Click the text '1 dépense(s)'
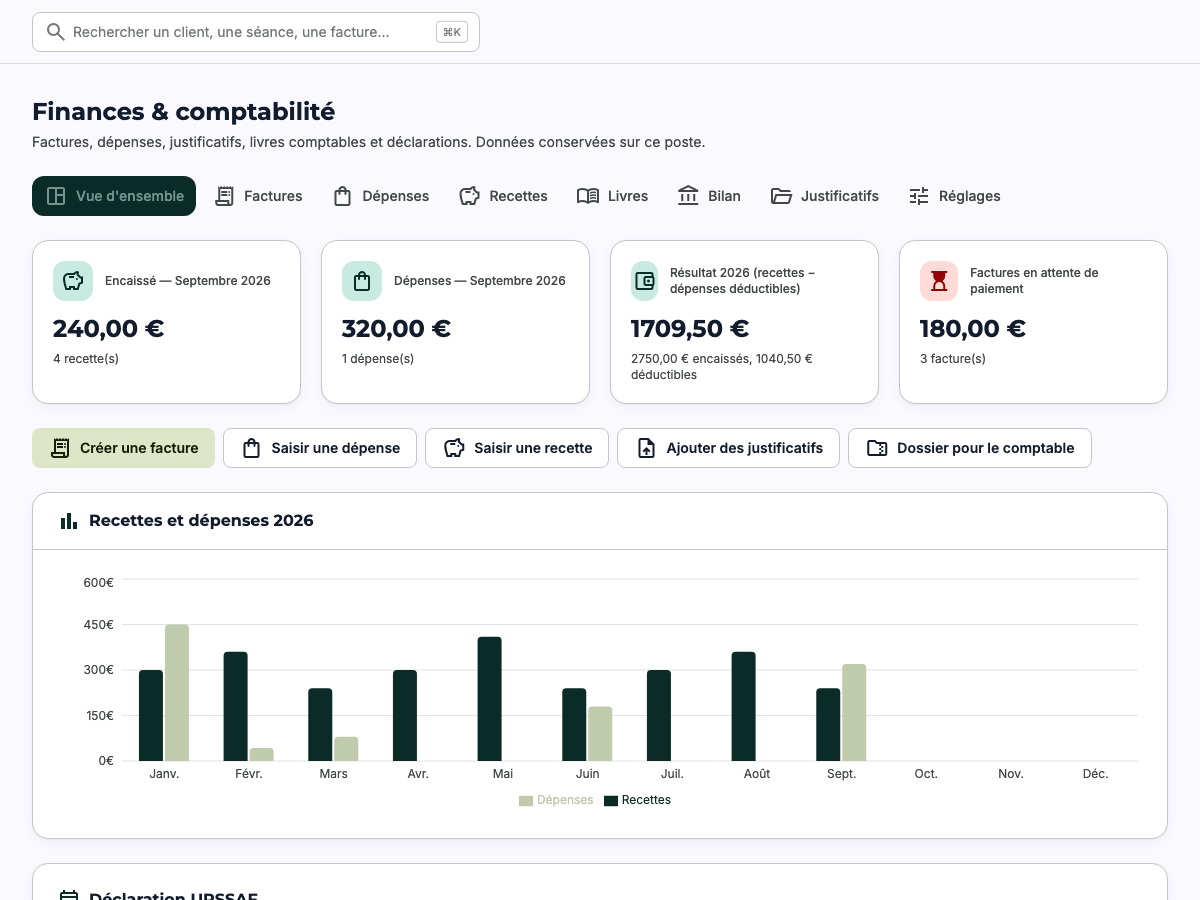 click(378, 358)
